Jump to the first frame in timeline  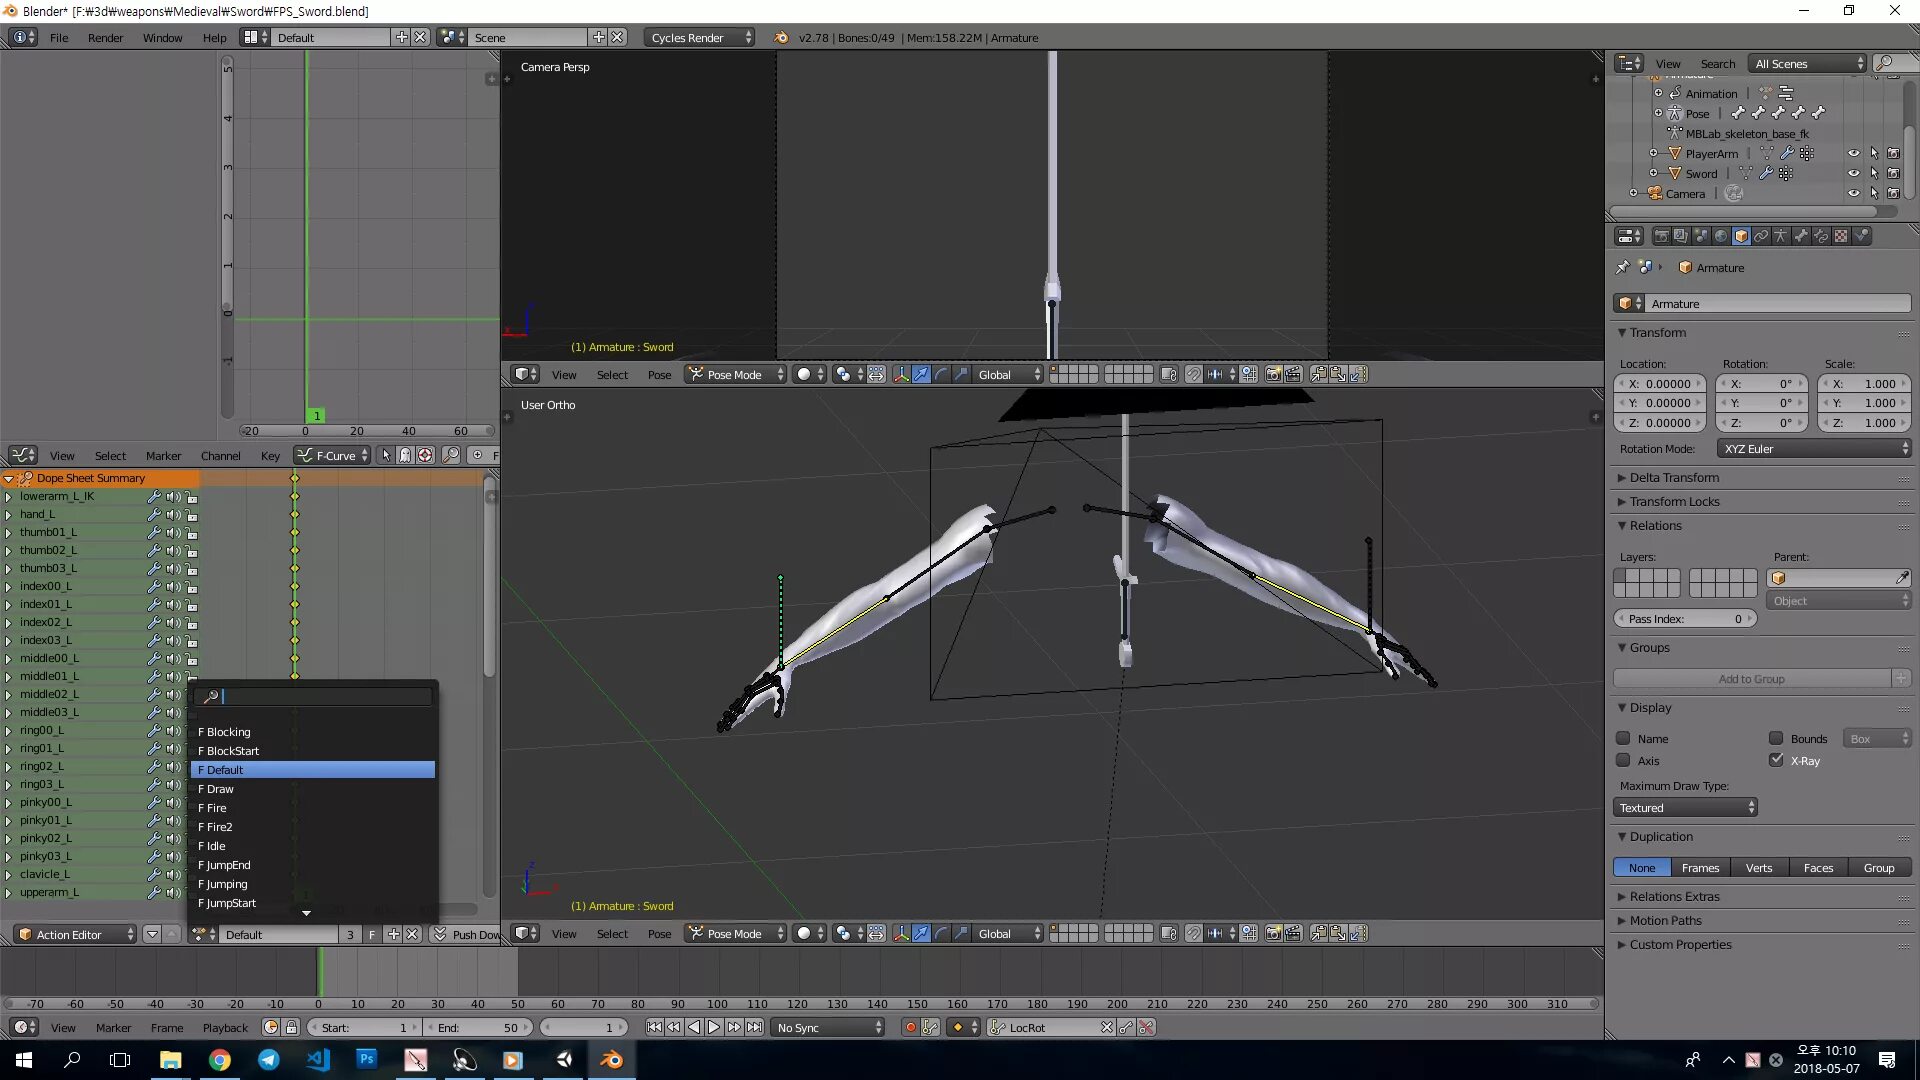(x=654, y=1027)
